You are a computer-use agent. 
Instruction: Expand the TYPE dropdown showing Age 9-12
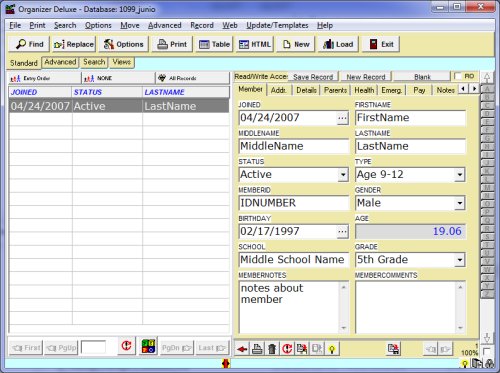[460, 175]
